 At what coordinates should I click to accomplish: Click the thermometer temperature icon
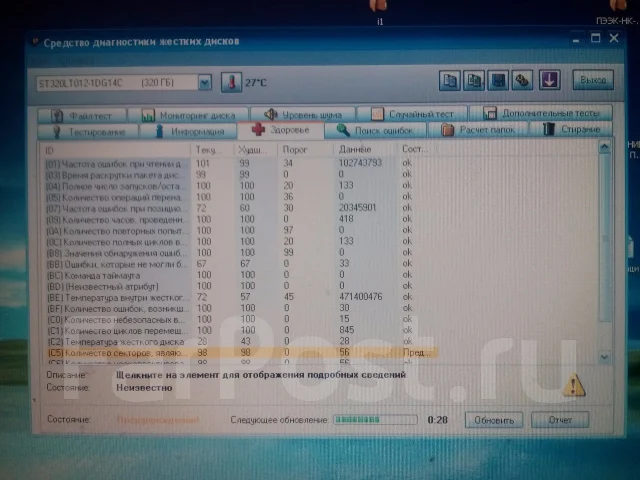[x=231, y=82]
